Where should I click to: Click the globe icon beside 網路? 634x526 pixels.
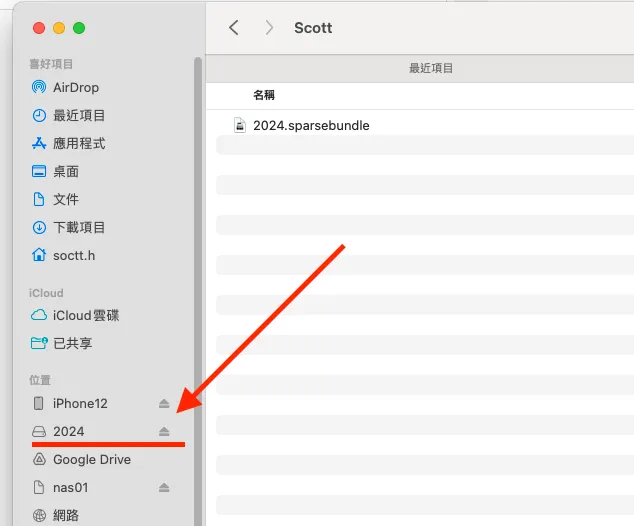[39, 515]
